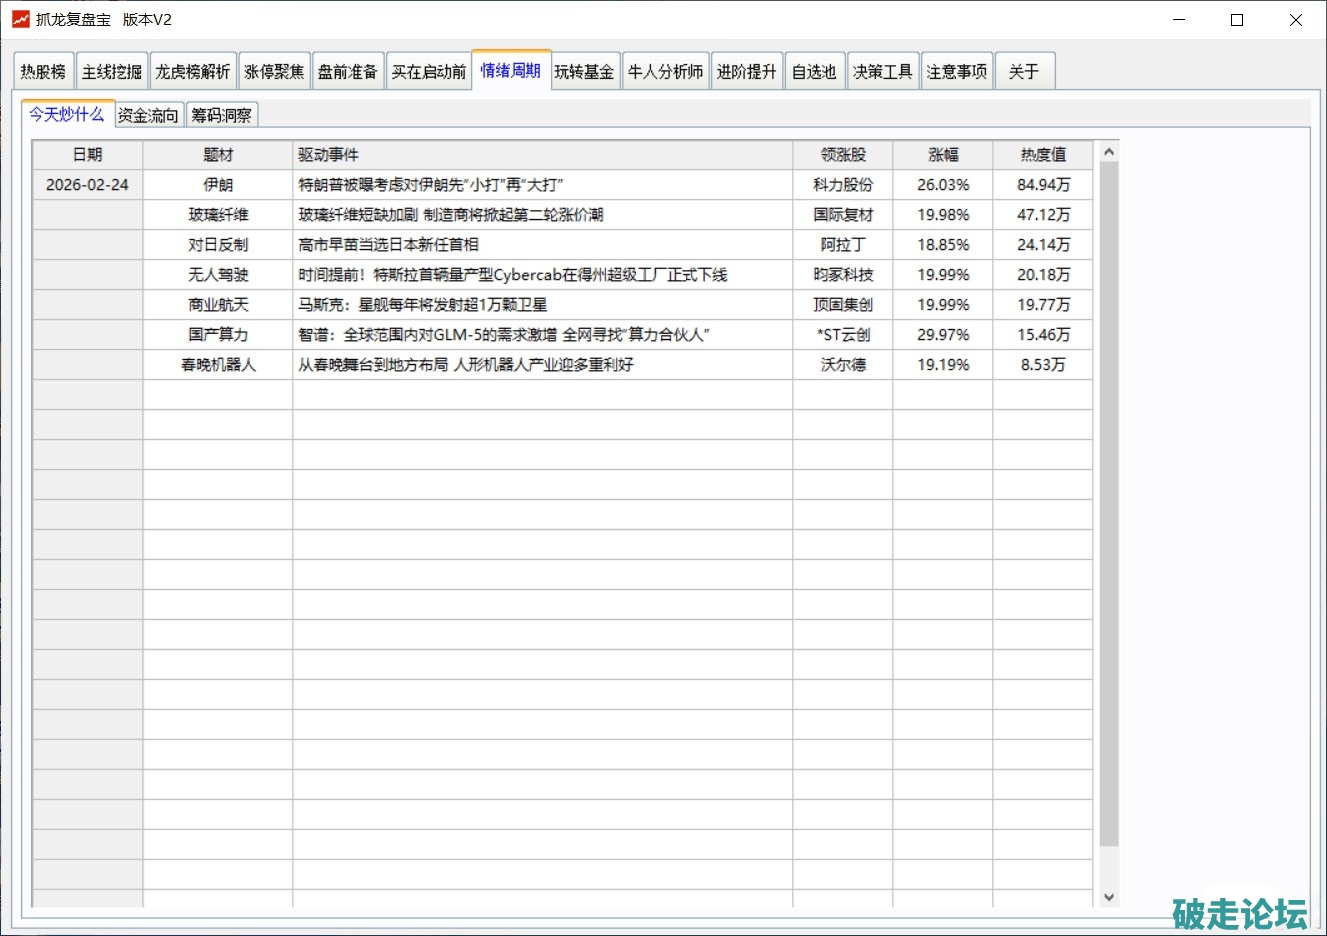Image resolution: width=1327 pixels, height=936 pixels.
Task: Select the 玩转基金 tab
Action: point(585,72)
